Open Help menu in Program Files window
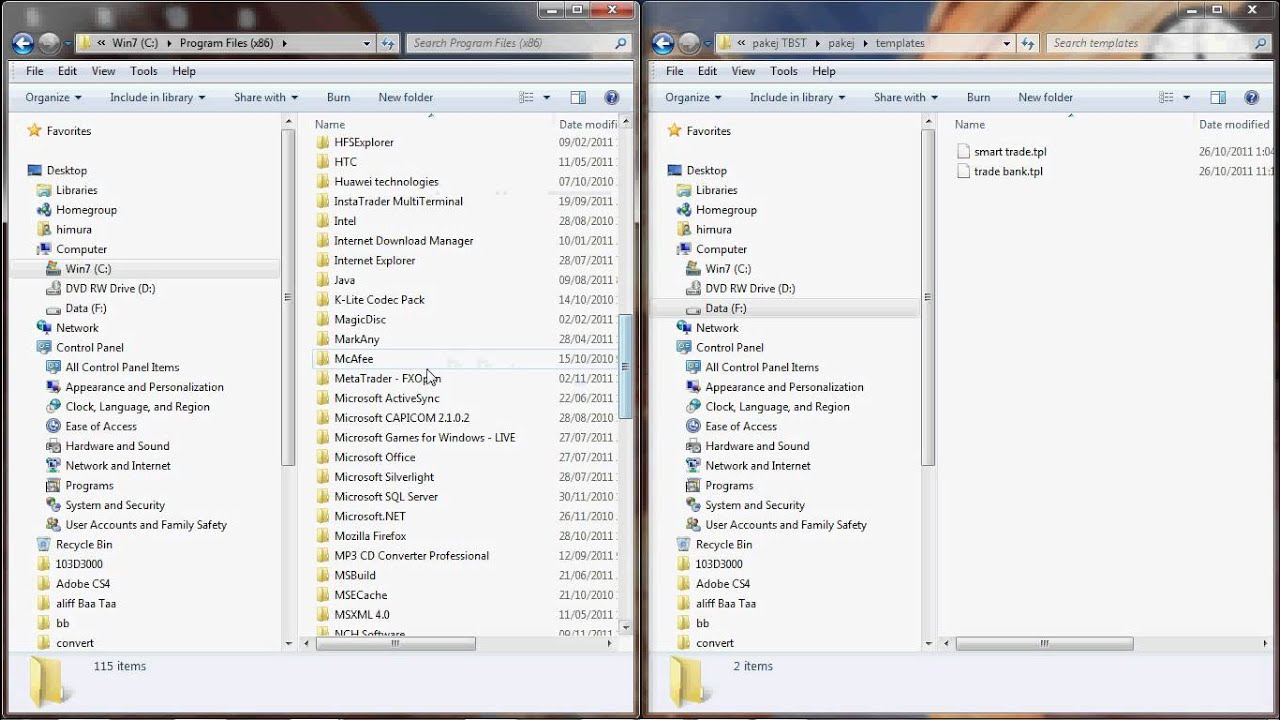The height and width of the screenshot is (720, 1280). click(x=184, y=71)
